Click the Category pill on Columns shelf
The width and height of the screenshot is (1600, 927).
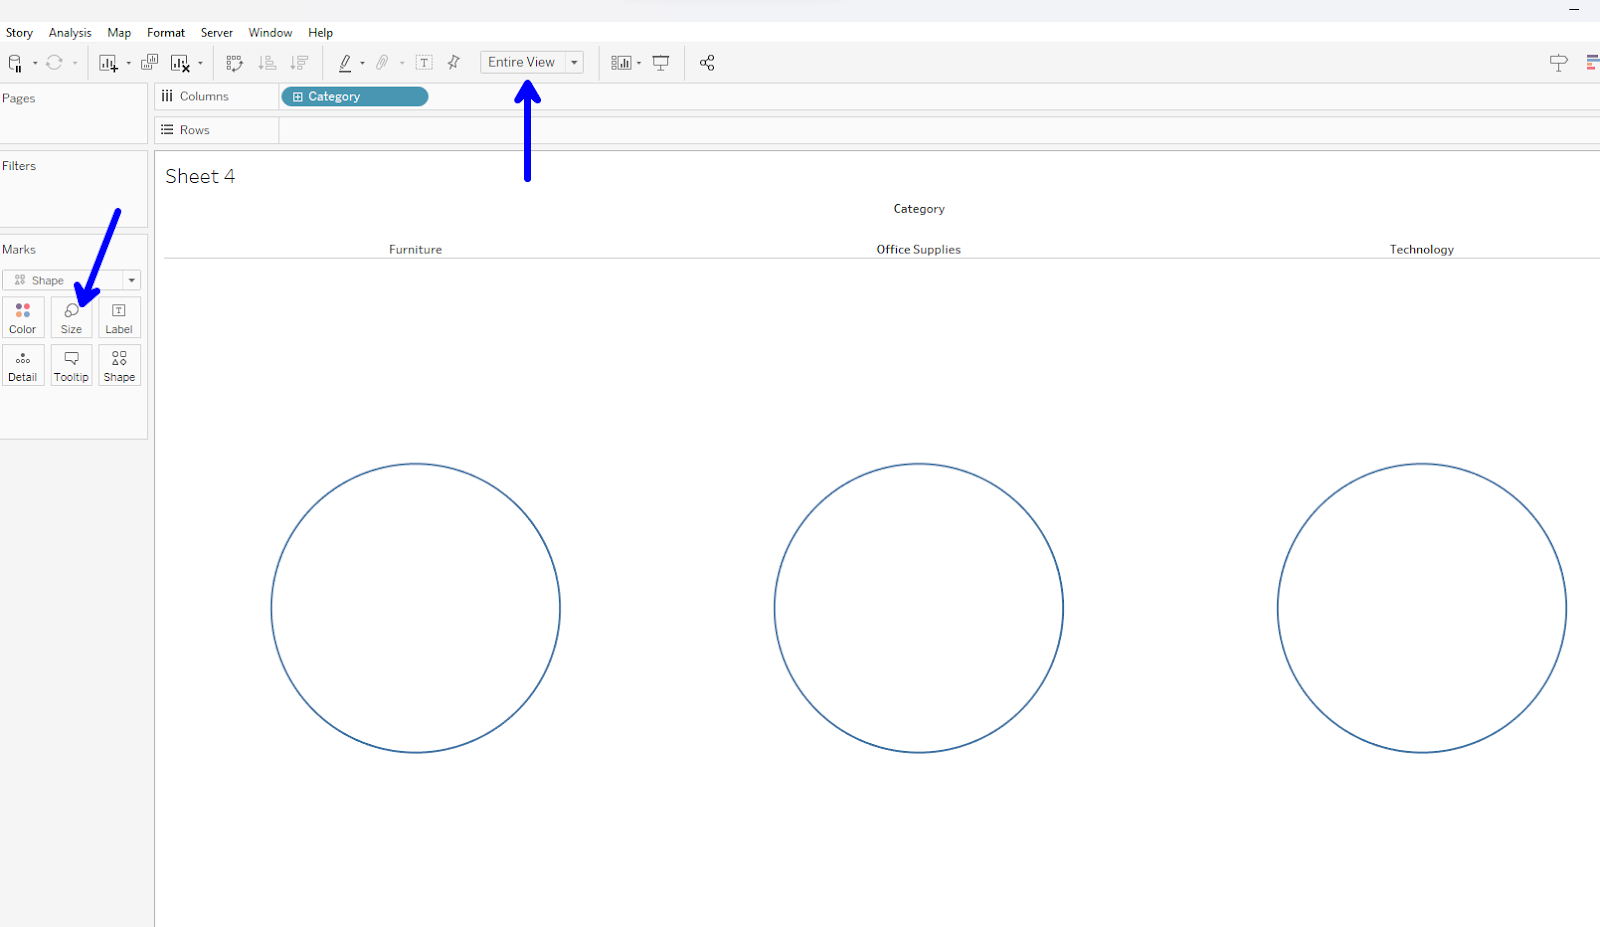click(x=355, y=96)
